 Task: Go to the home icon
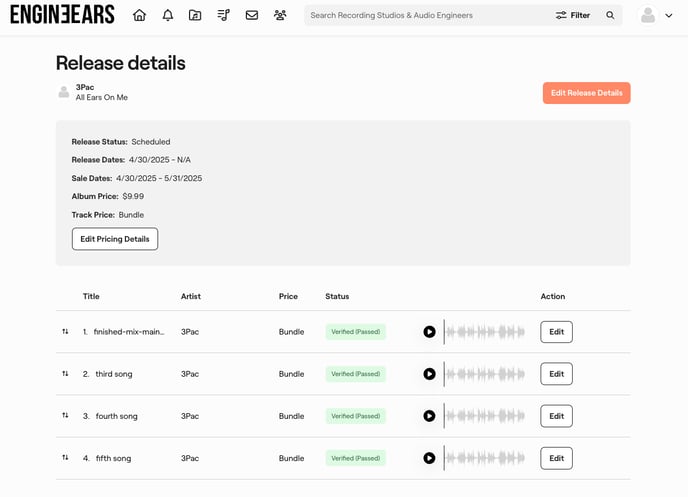coord(139,16)
